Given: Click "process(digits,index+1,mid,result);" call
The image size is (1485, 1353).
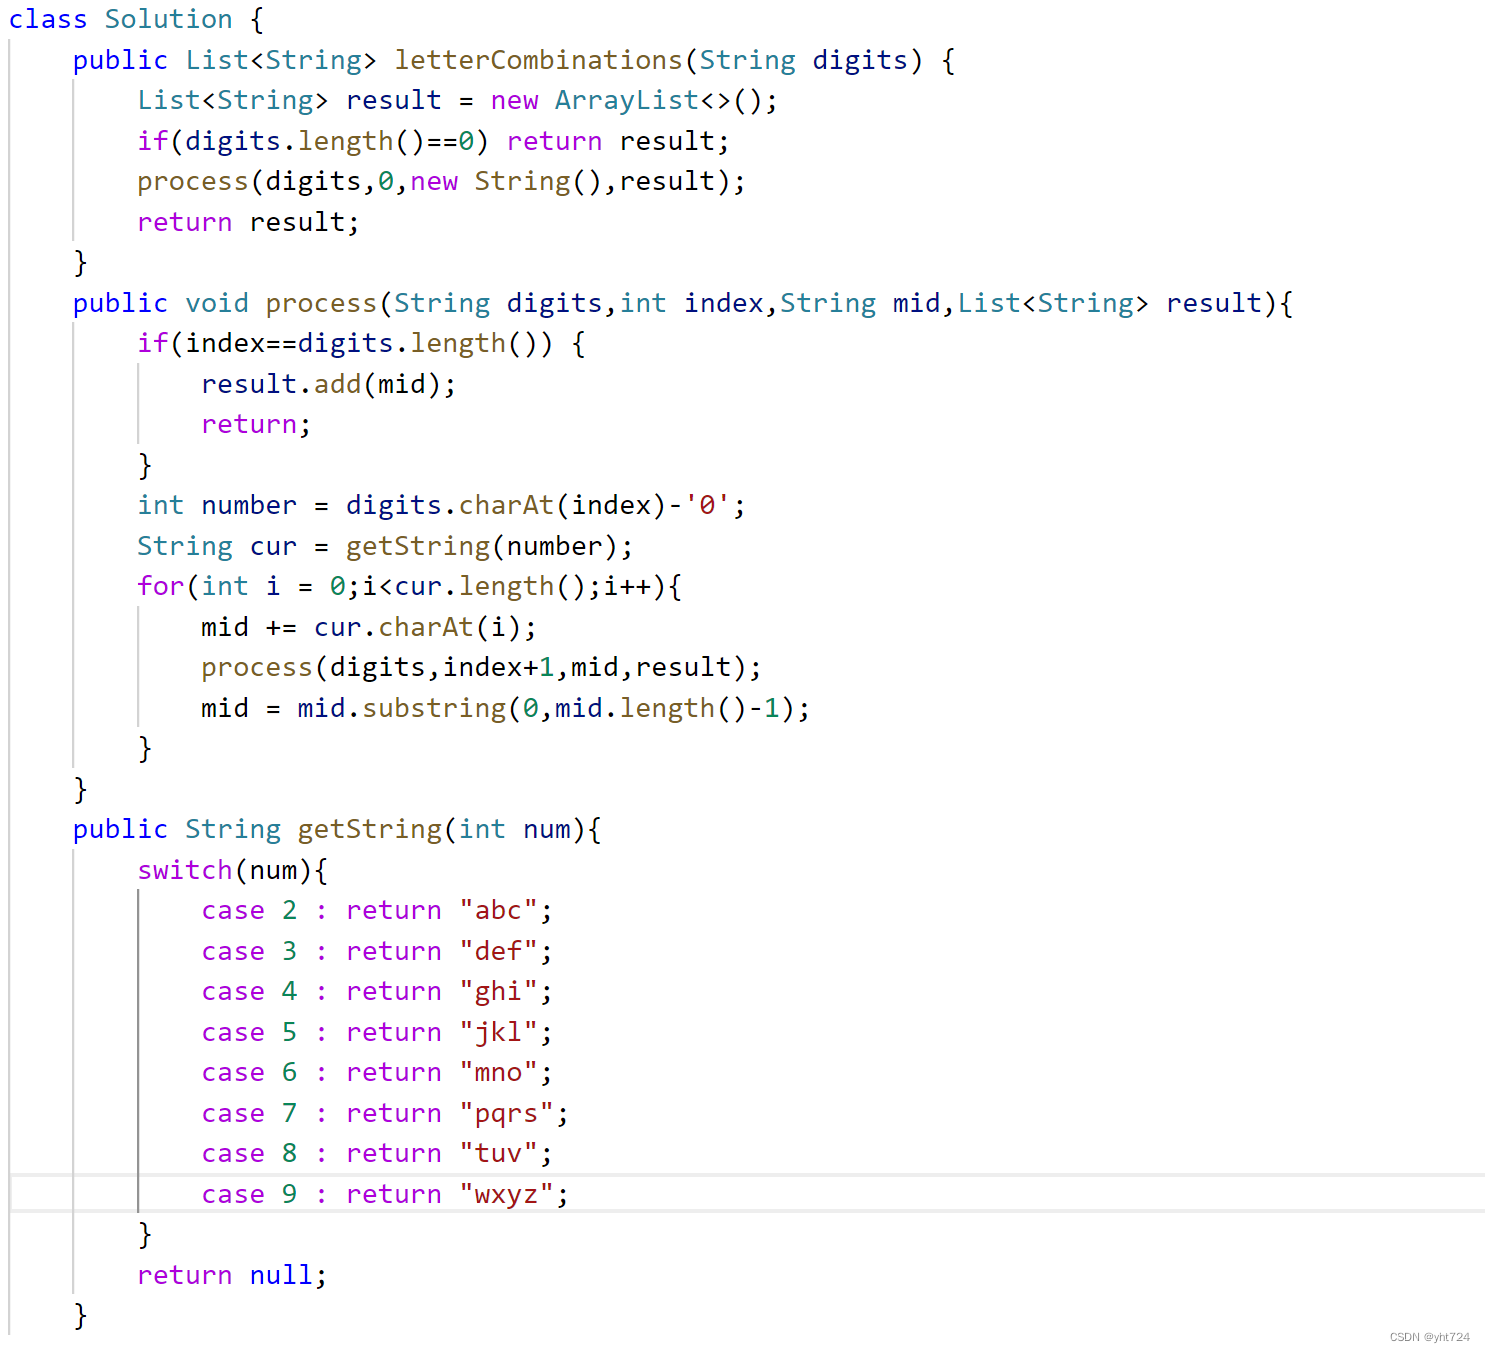Looking at the screenshot, I should click(x=481, y=667).
